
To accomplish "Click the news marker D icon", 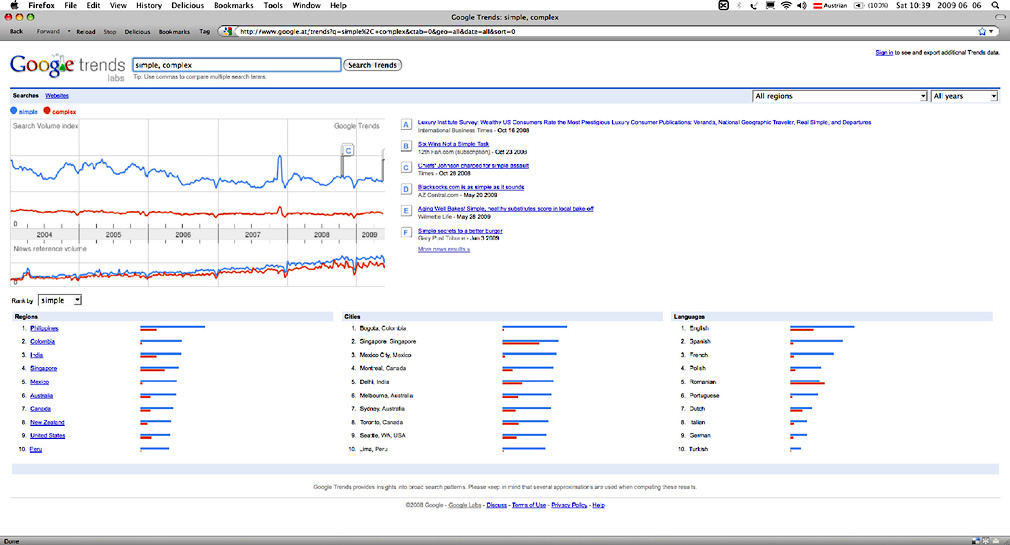I will pos(405,189).
